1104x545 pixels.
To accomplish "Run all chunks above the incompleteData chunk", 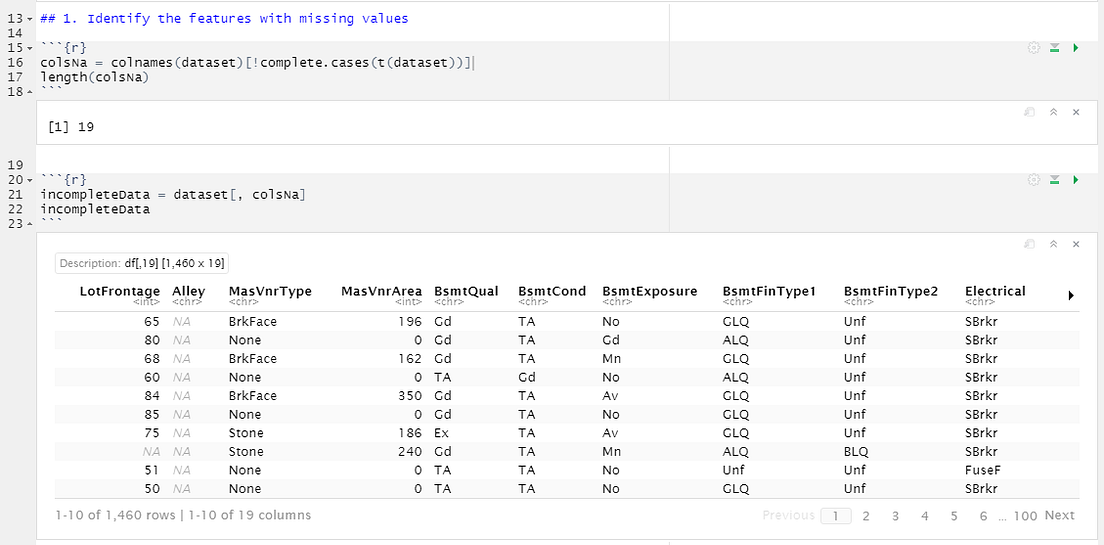I will coord(1055,180).
